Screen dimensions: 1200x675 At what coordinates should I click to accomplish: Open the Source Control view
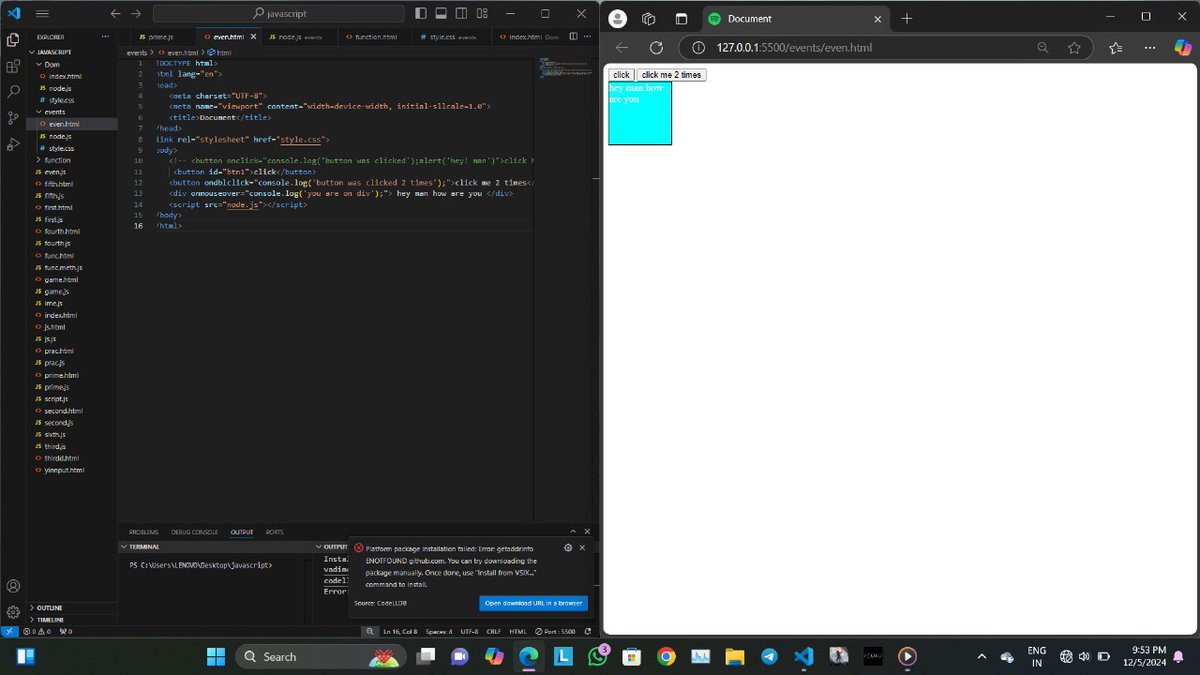pyautogui.click(x=13, y=117)
